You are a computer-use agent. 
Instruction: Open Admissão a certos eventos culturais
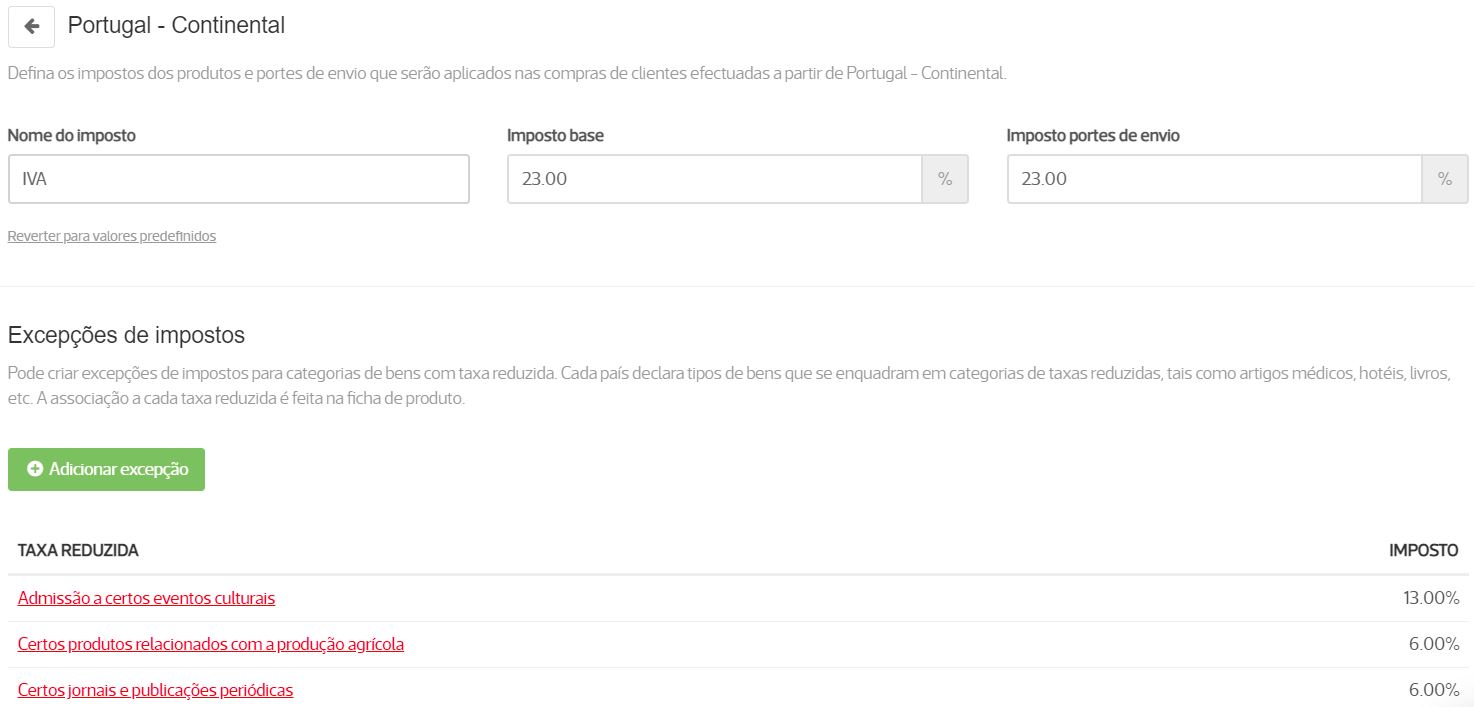(x=146, y=598)
